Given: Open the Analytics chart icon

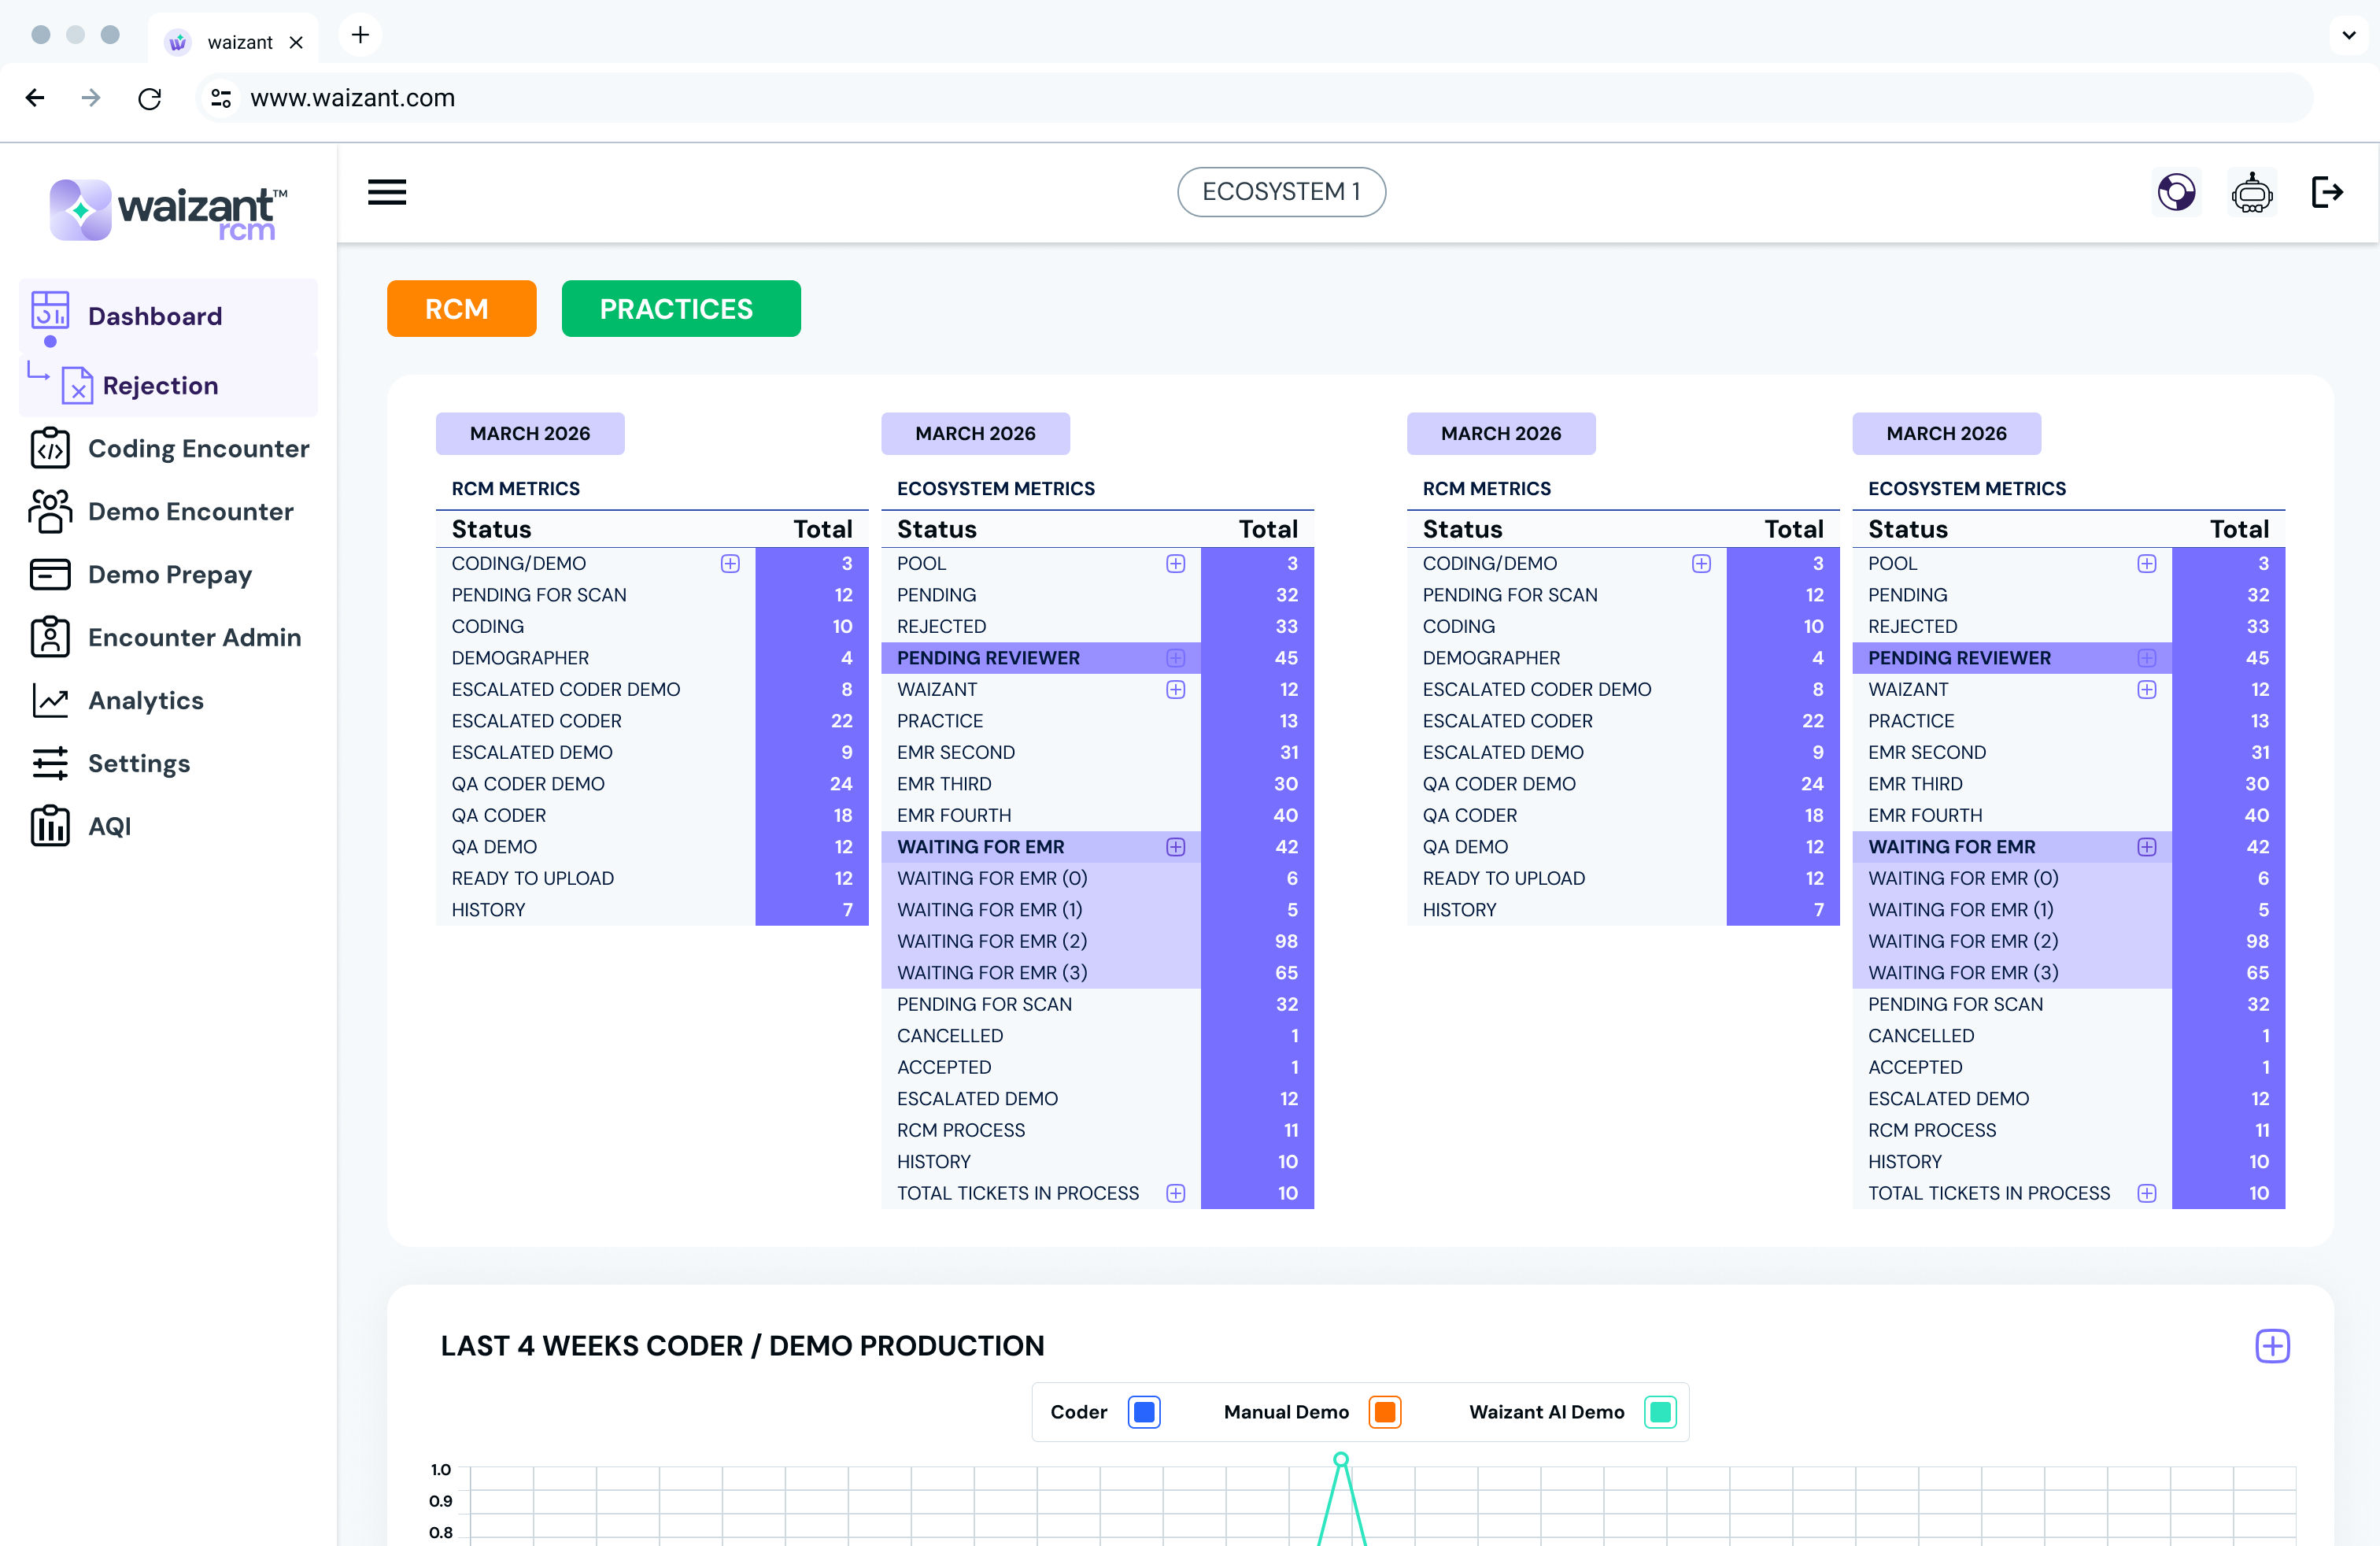Looking at the screenshot, I should click(x=50, y=701).
